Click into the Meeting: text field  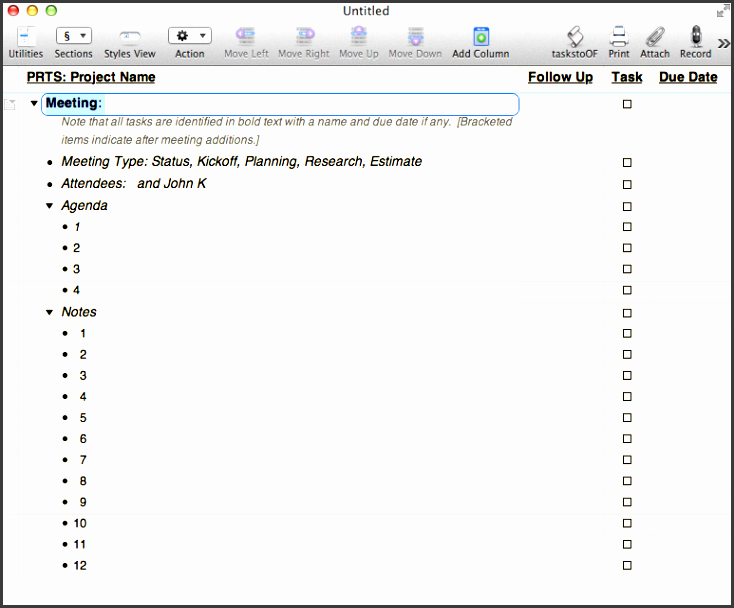(x=280, y=104)
